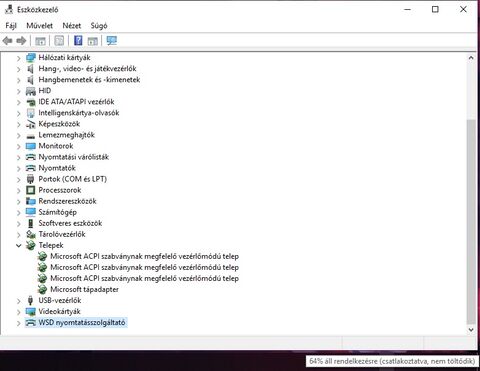The width and height of the screenshot is (480, 371).
Task: Click the vertical scrollbar thumb
Action: 471,222
